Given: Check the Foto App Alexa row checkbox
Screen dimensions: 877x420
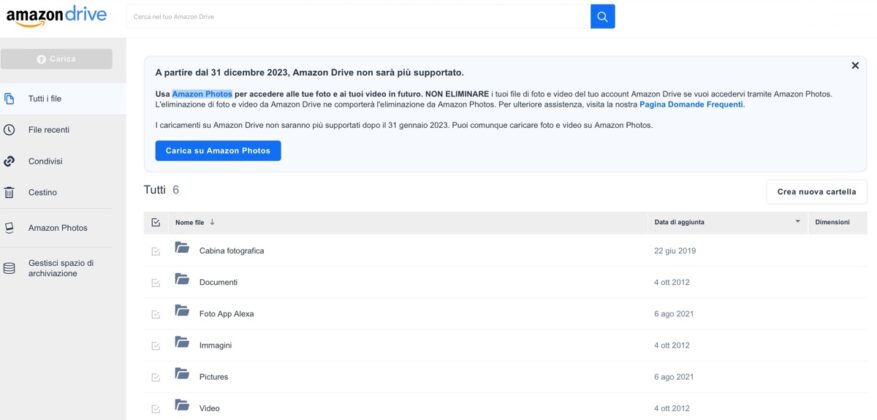Looking at the screenshot, I should click(155, 315).
